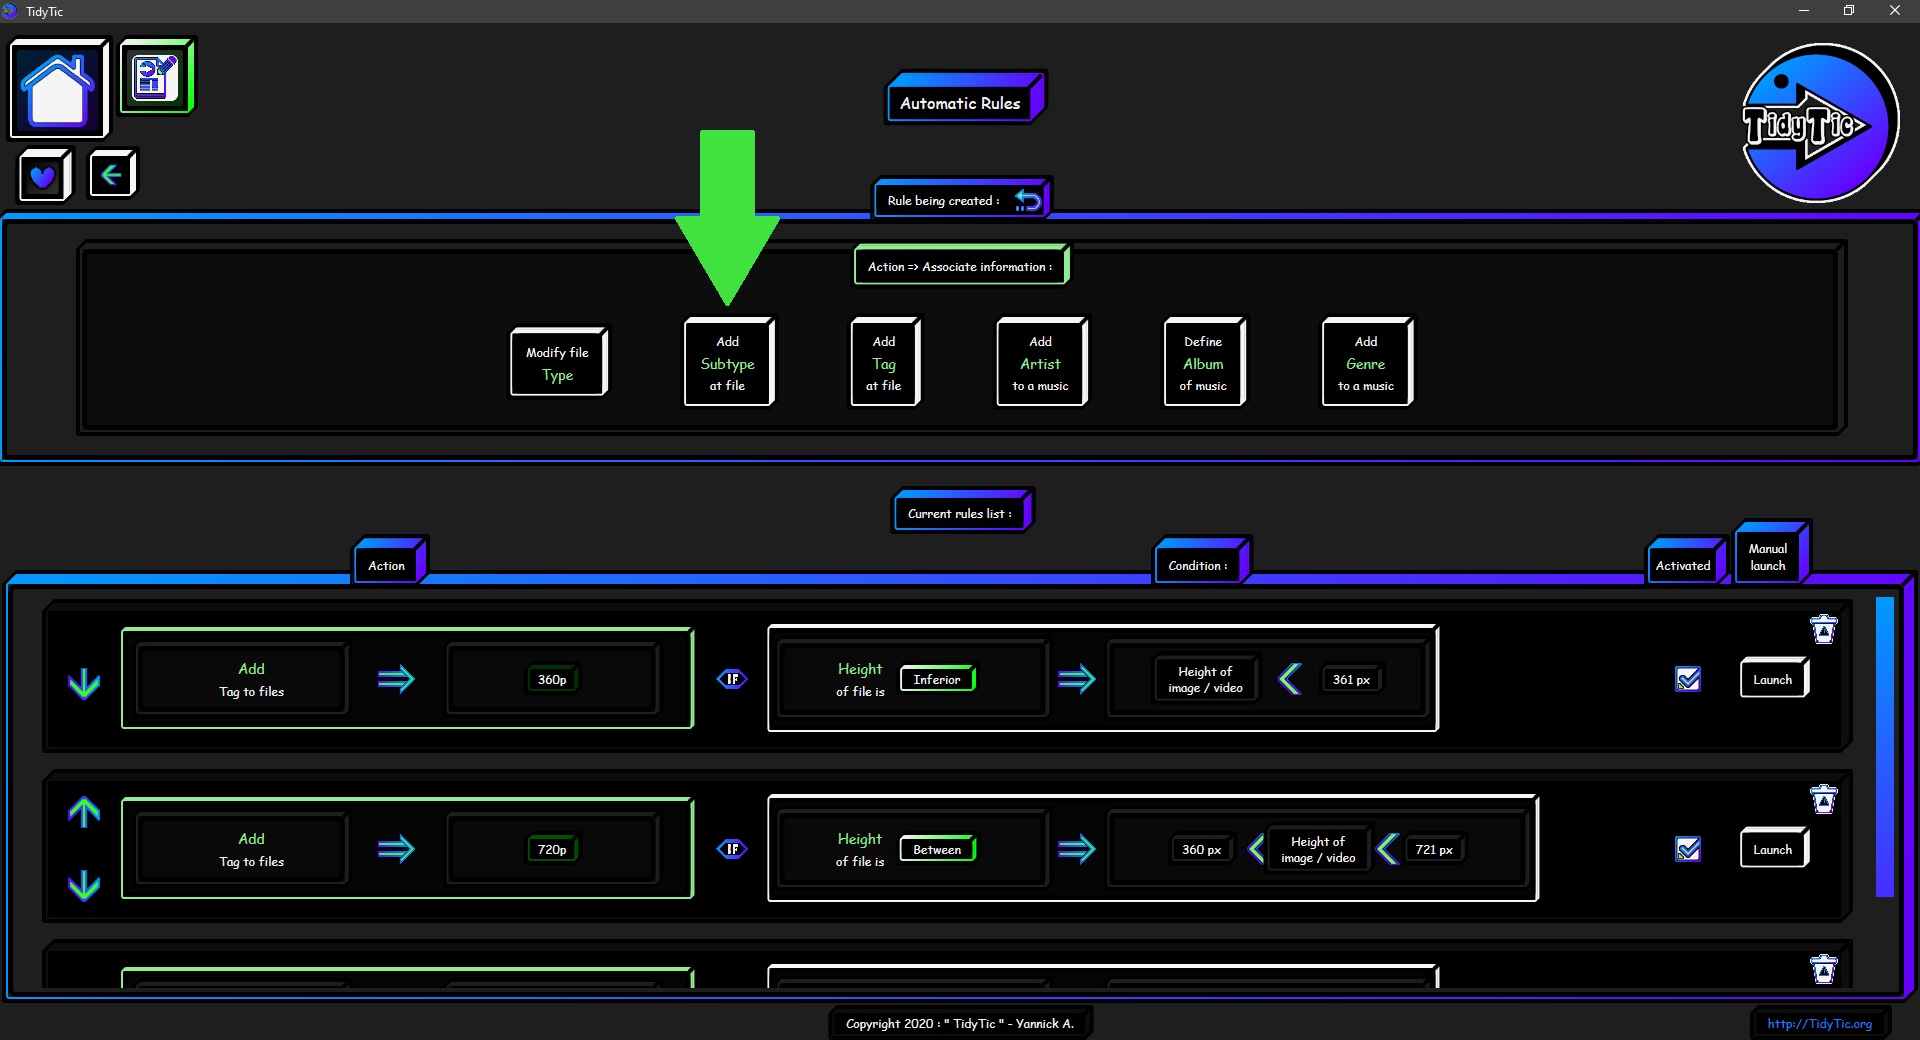Toggle Activated checkbox for 360p rule
The height and width of the screenshot is (1040, 1920).
[x=1688, y=679]
